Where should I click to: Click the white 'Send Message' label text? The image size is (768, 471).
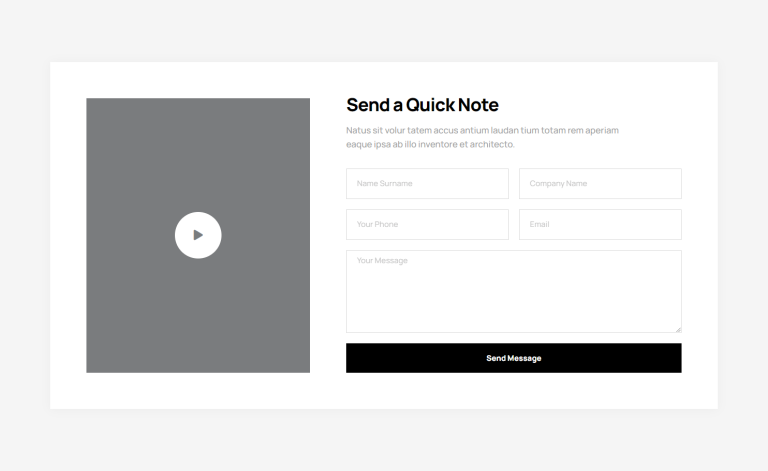[x=513, y=358]
